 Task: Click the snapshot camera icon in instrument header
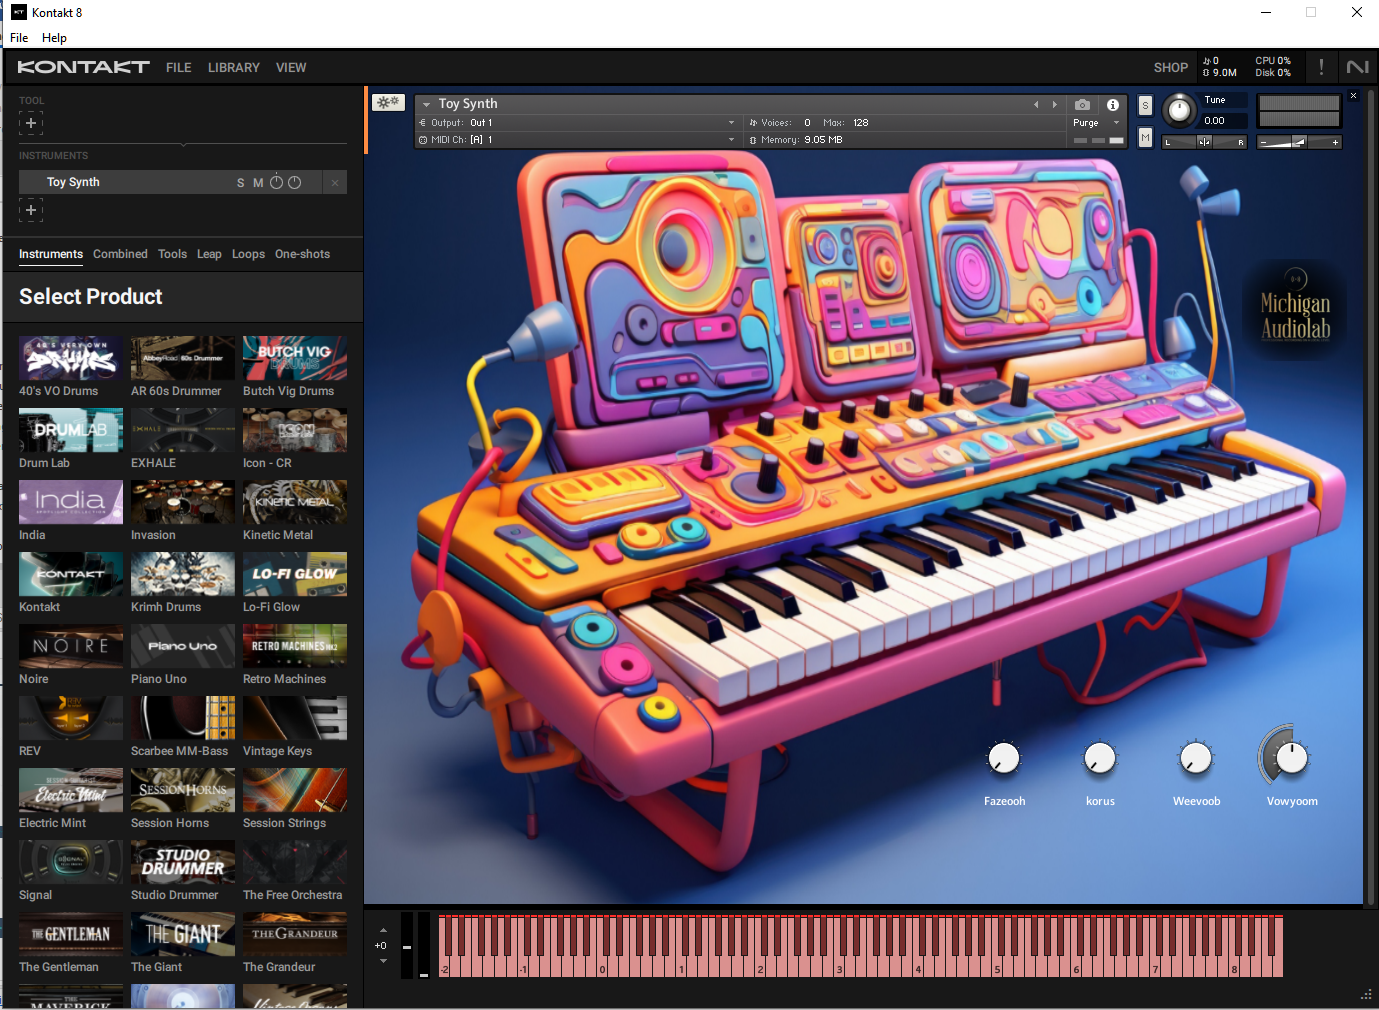pyautogui.click(x=1082, y=104)
